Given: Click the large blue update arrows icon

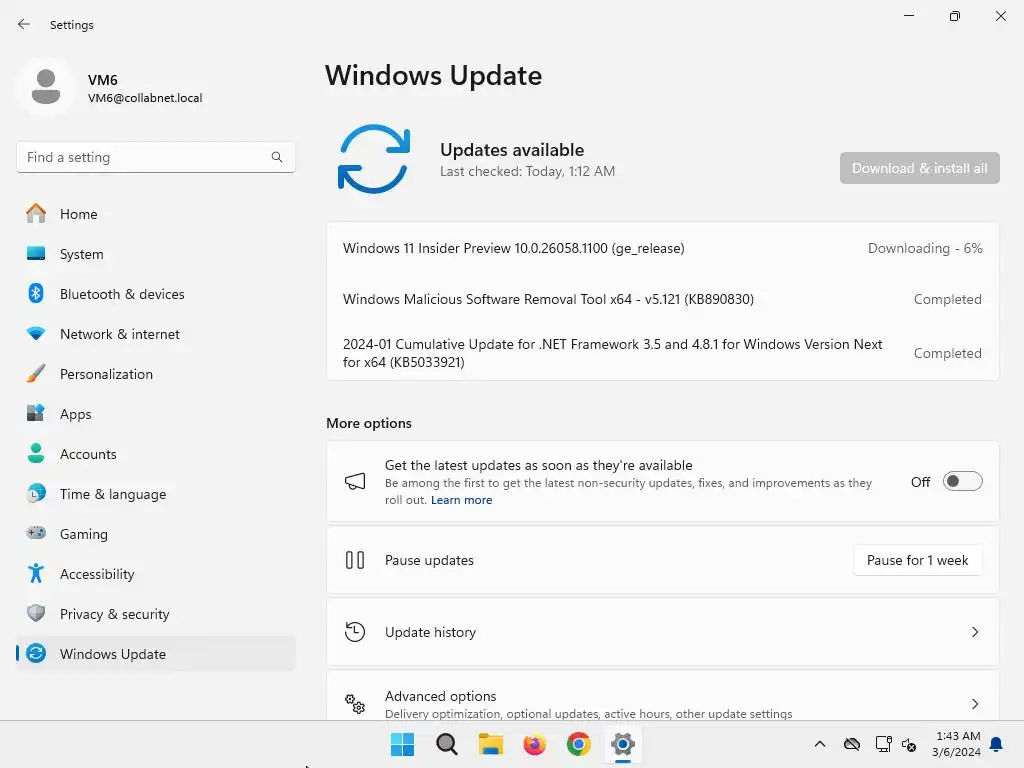Looking at the screenshot, I should [x=374, y=159].
